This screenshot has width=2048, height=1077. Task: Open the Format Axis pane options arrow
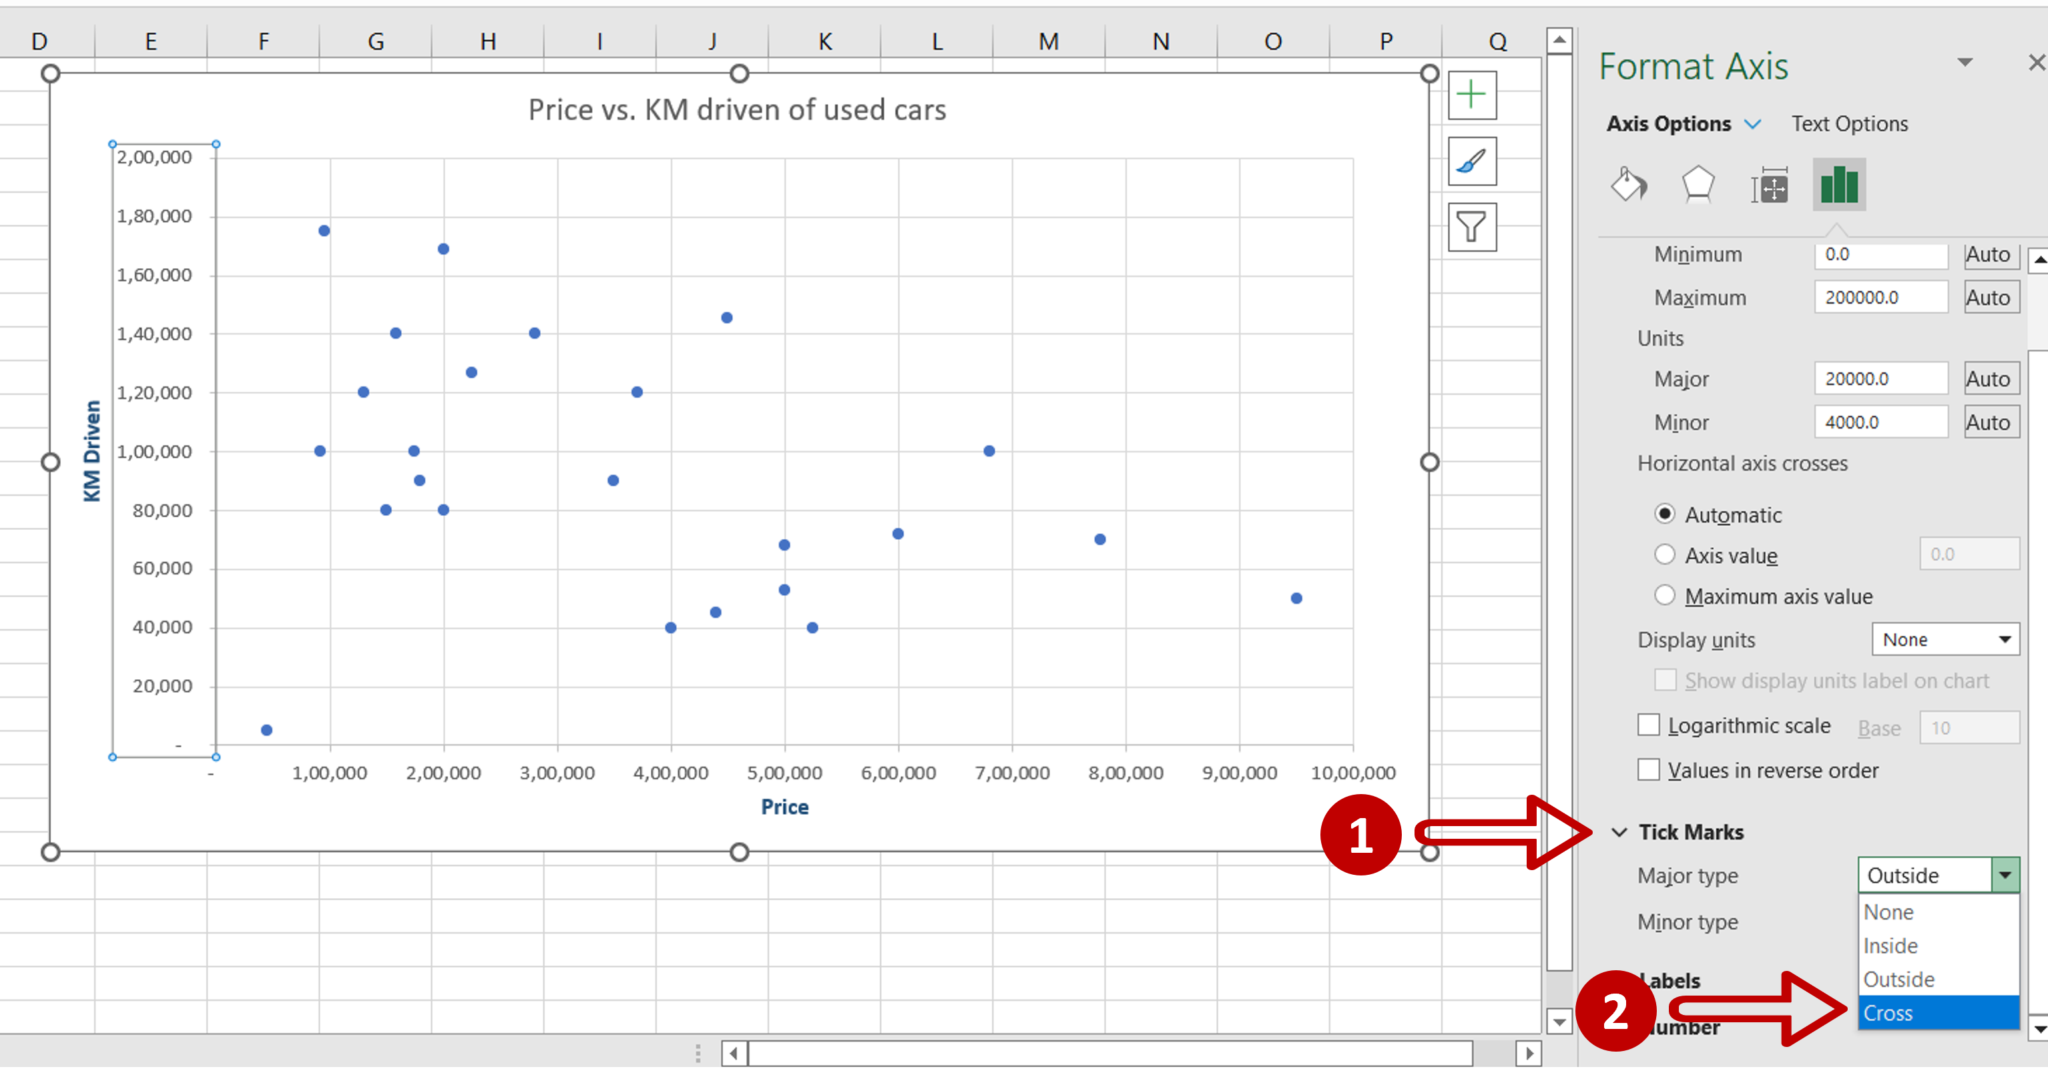(x=1966, y=62)
